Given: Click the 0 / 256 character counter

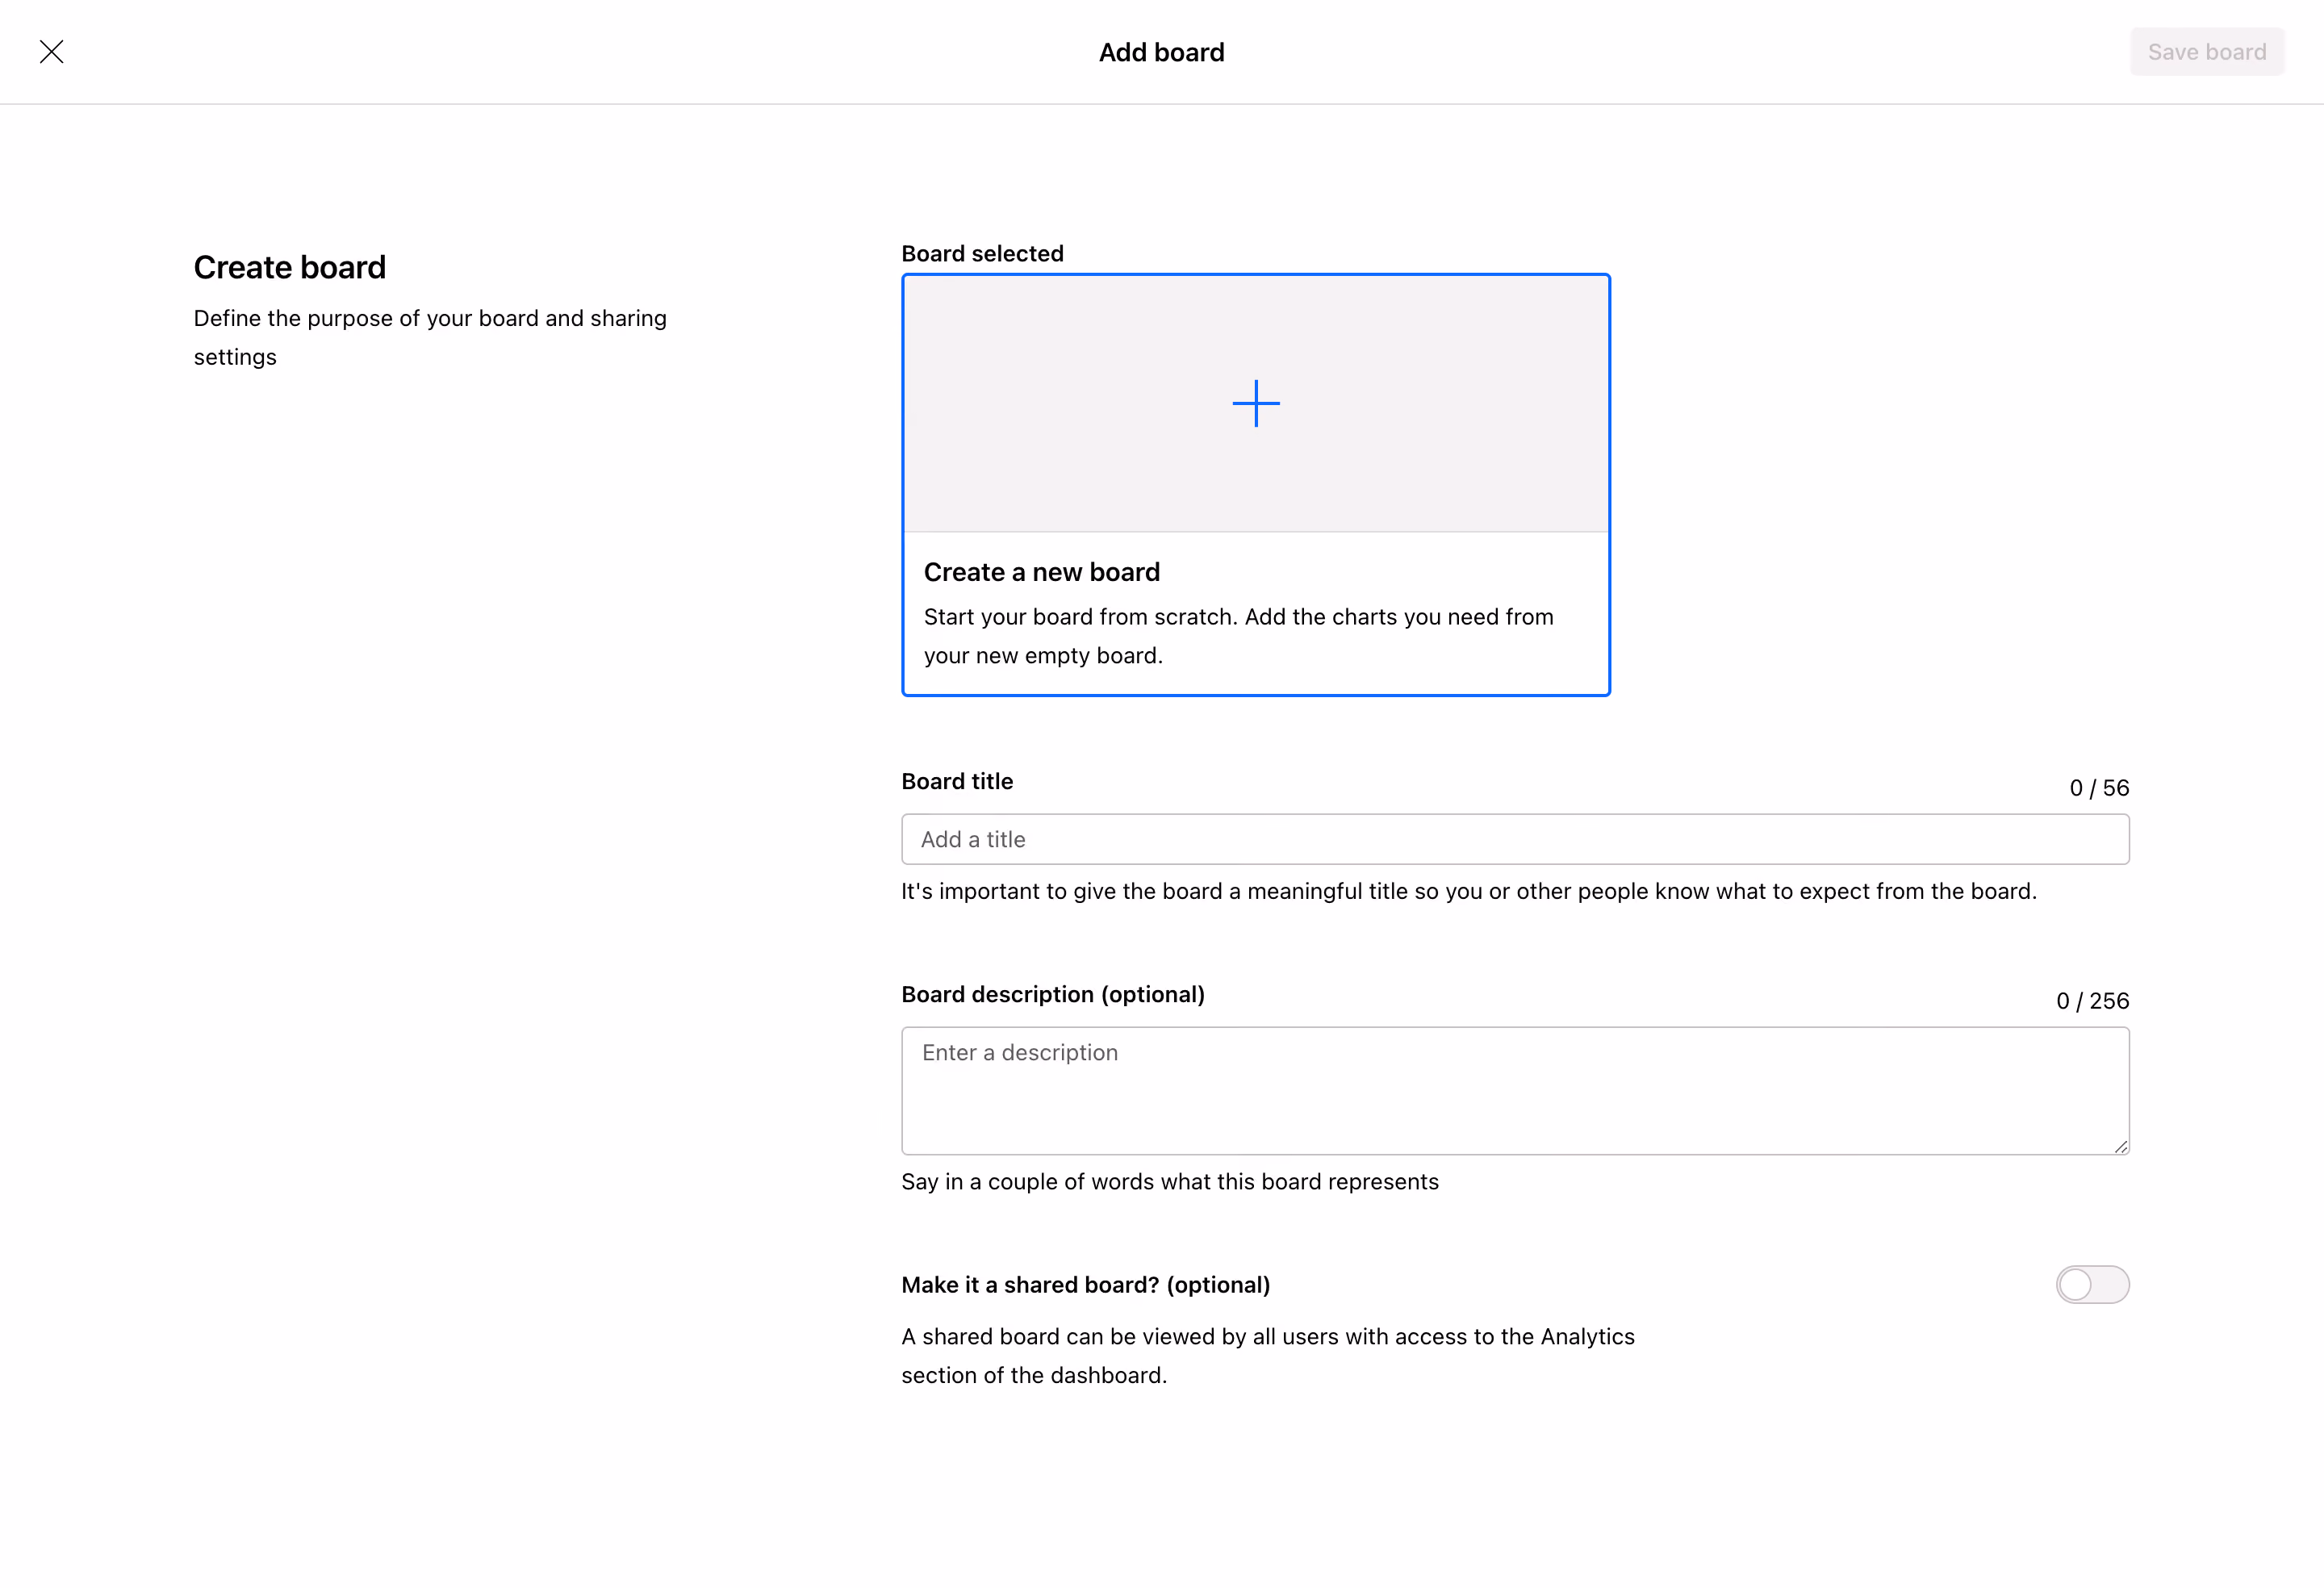Looking at the screenshot, I should (2093, 1001).
